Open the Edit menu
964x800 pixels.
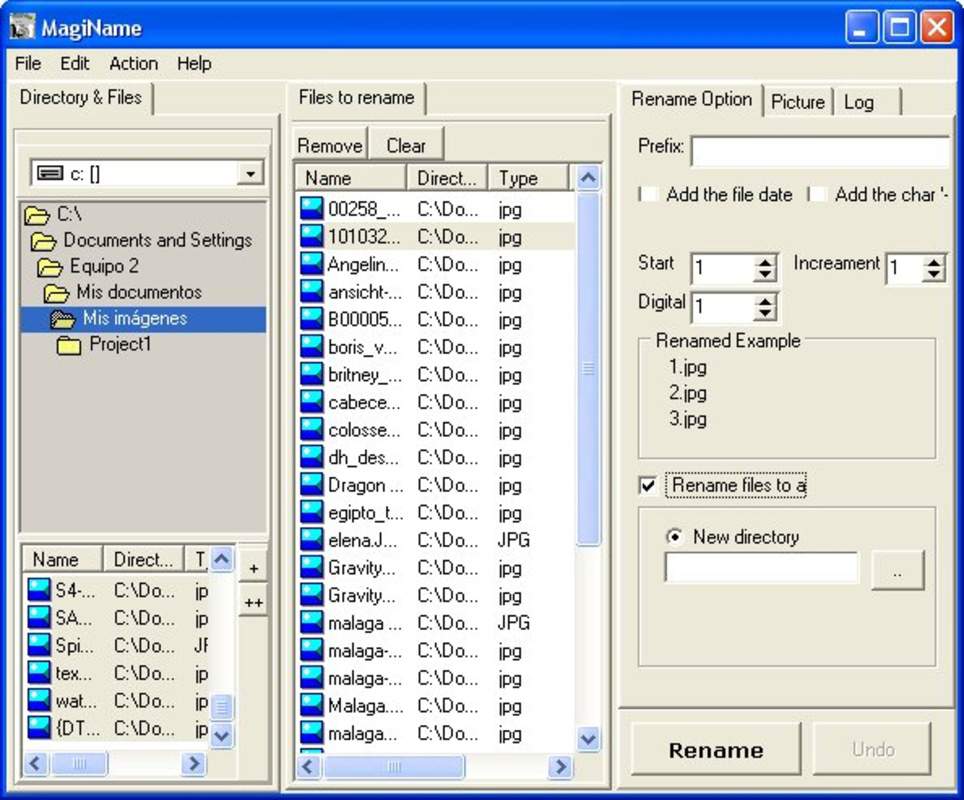(x=74, y=63)
